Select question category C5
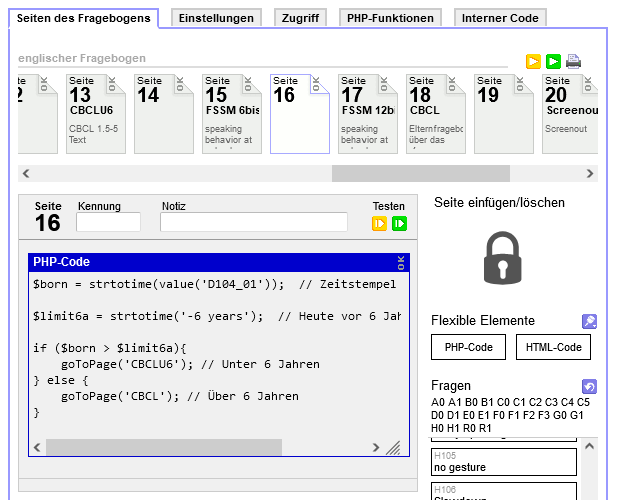 [583, 402]
